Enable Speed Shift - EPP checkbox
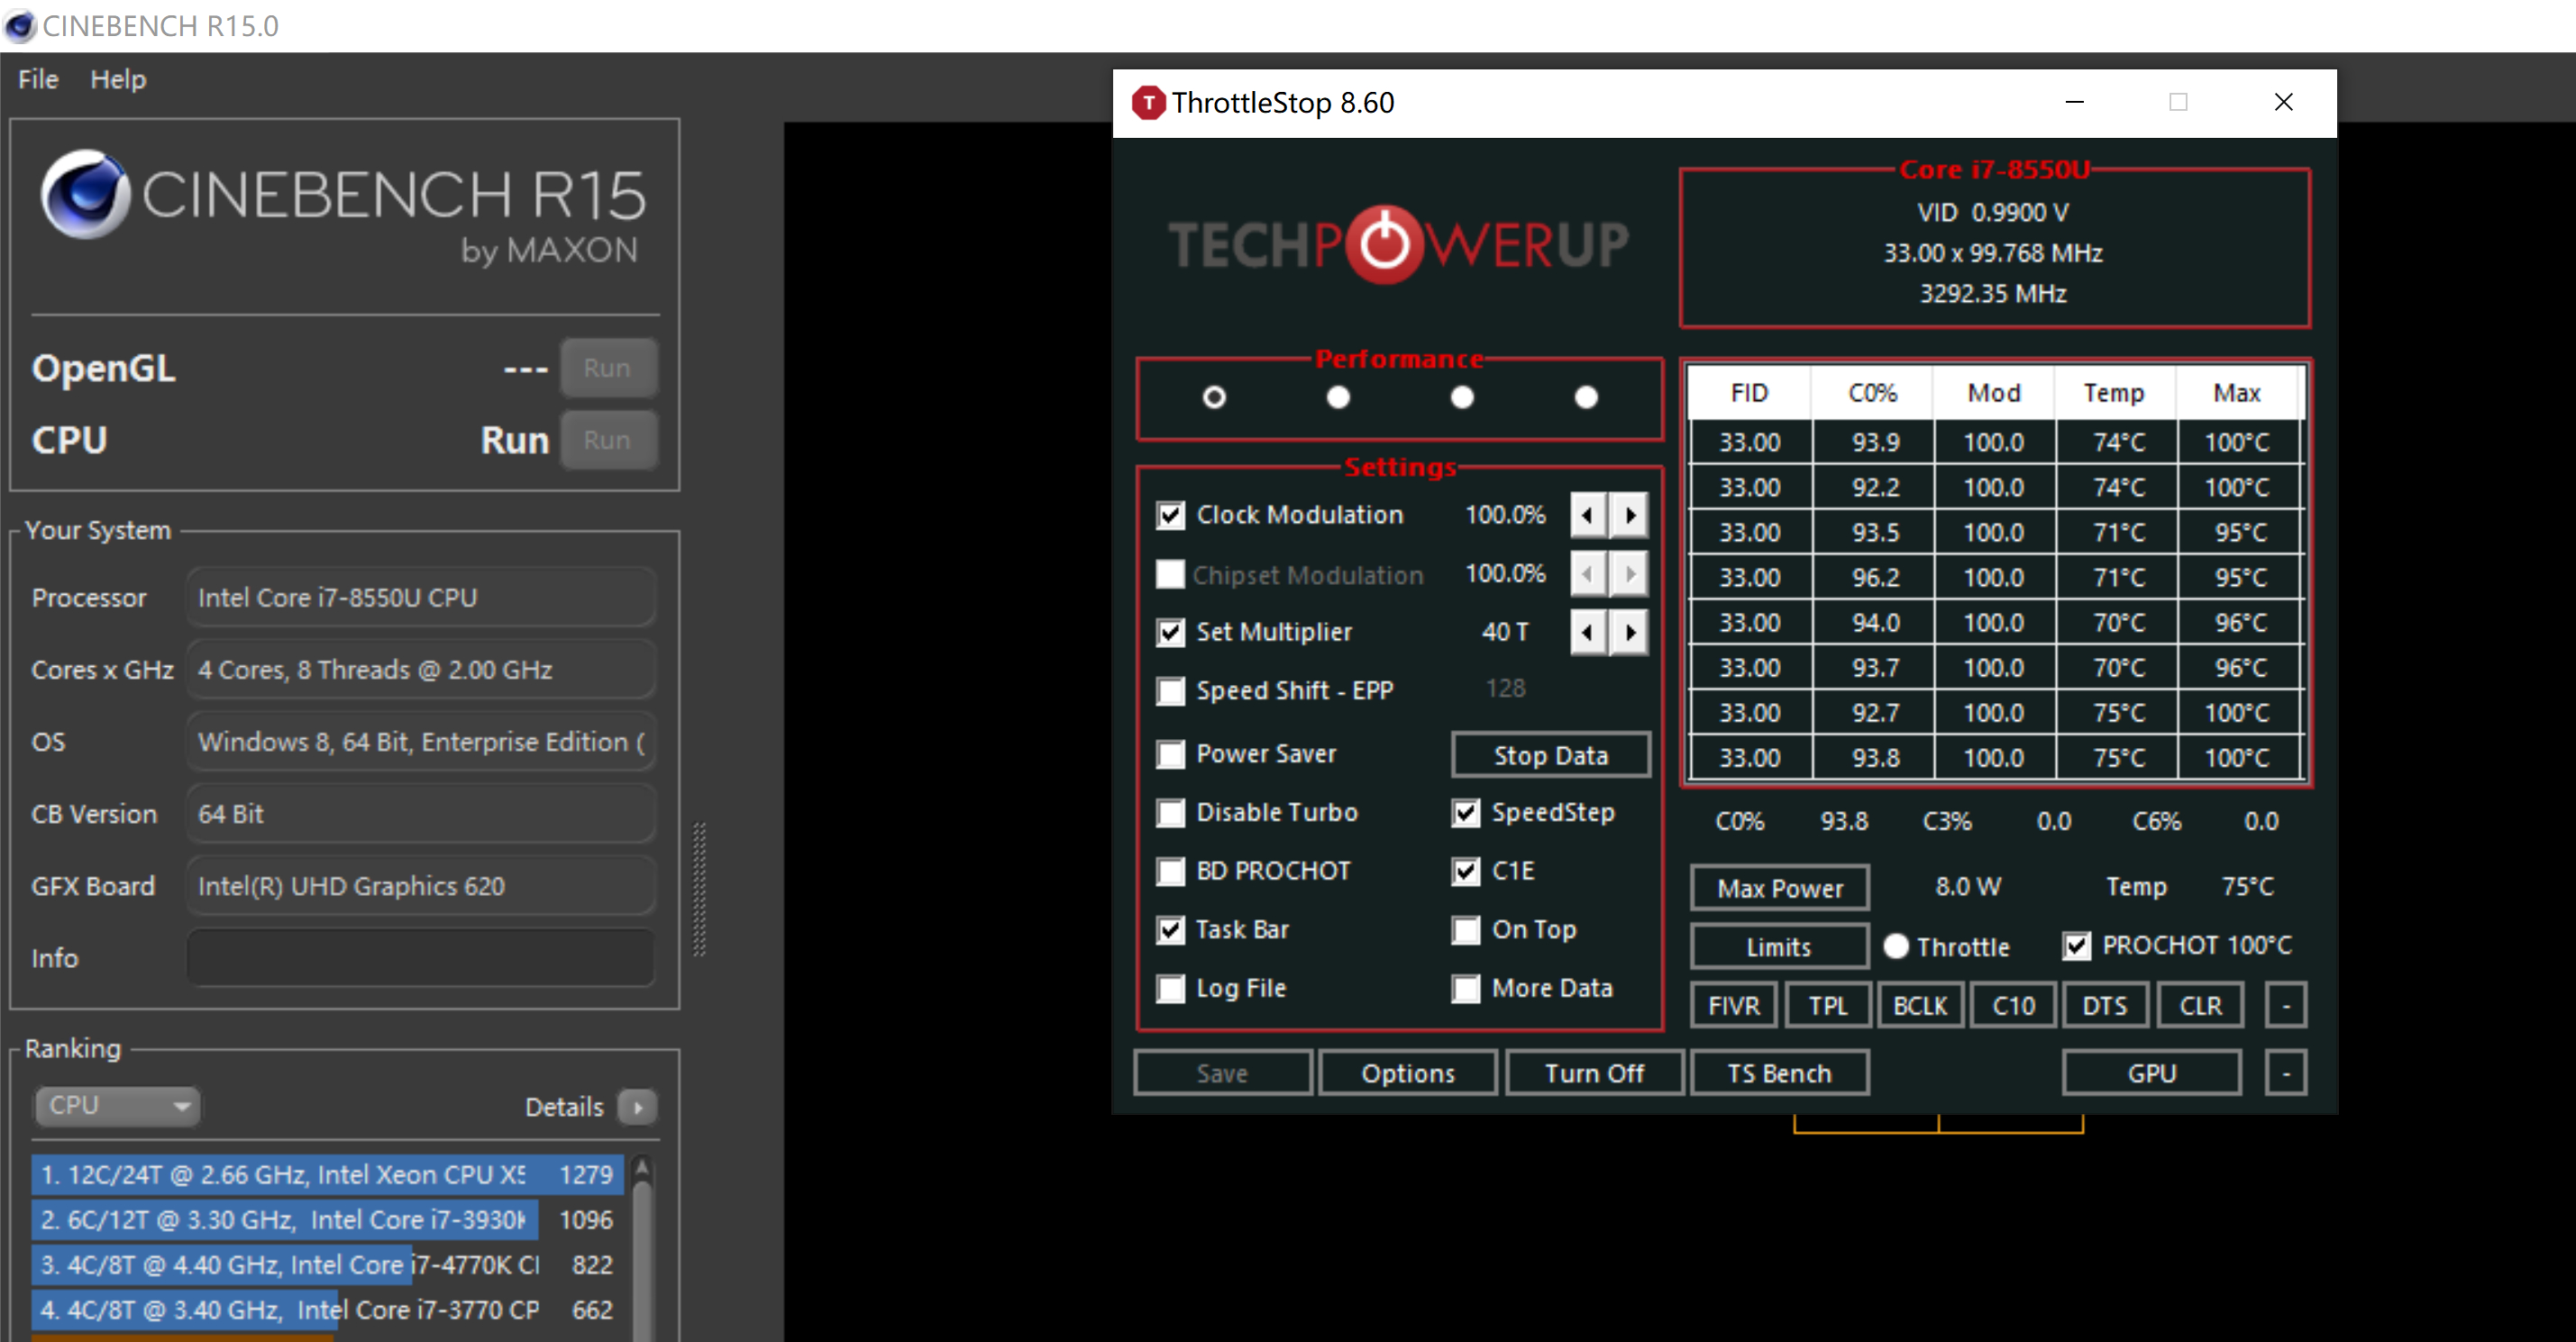Image resolution: width=2576 pixels, height=1342 pixels. [x=1170, y=691]
